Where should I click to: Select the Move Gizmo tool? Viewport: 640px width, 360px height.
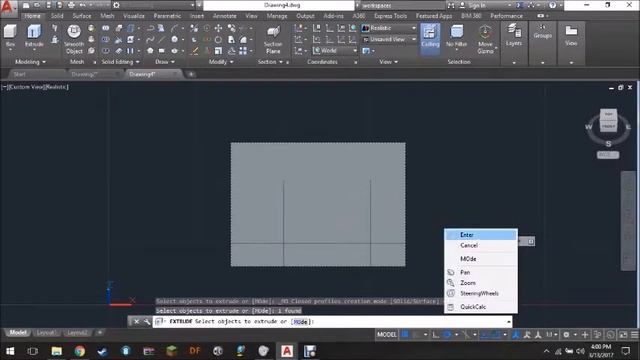click(x=485, y=39)
